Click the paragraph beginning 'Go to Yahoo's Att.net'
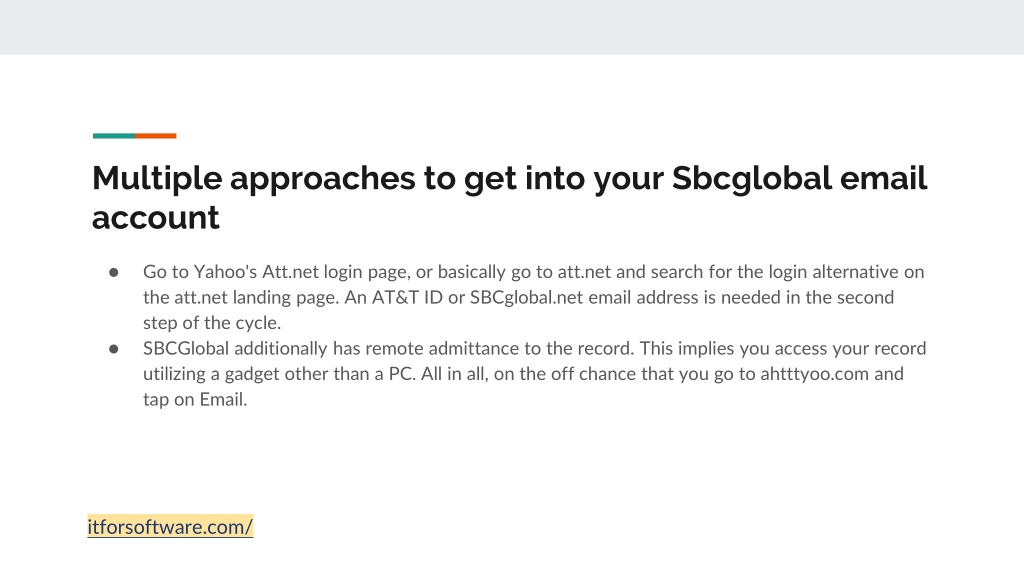 (534, 297)
